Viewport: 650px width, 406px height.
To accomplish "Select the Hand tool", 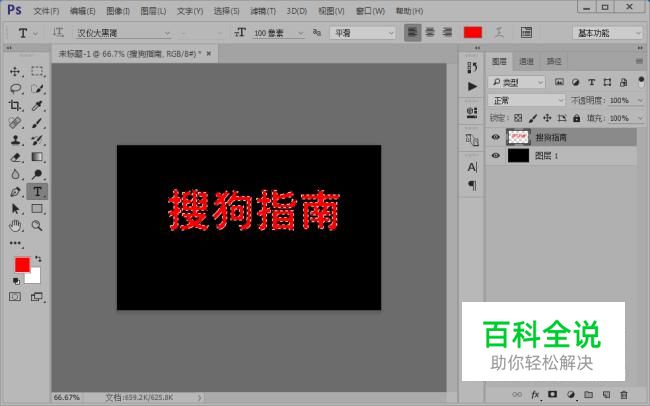I will (15, 226).
